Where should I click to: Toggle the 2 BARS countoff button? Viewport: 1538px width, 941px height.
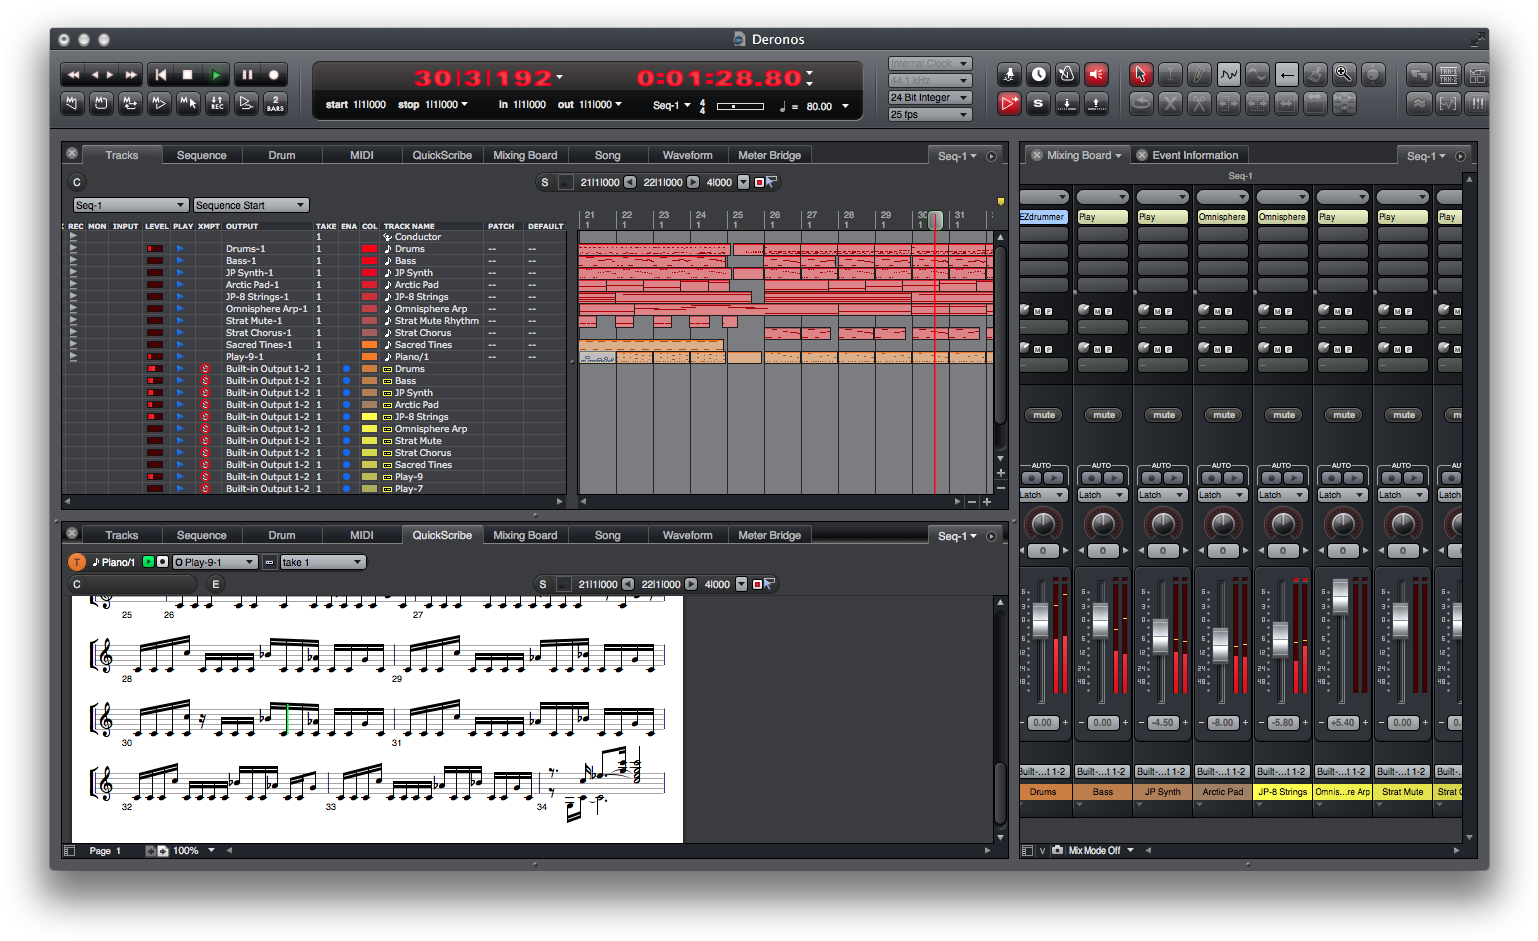(x=274, y=103)
